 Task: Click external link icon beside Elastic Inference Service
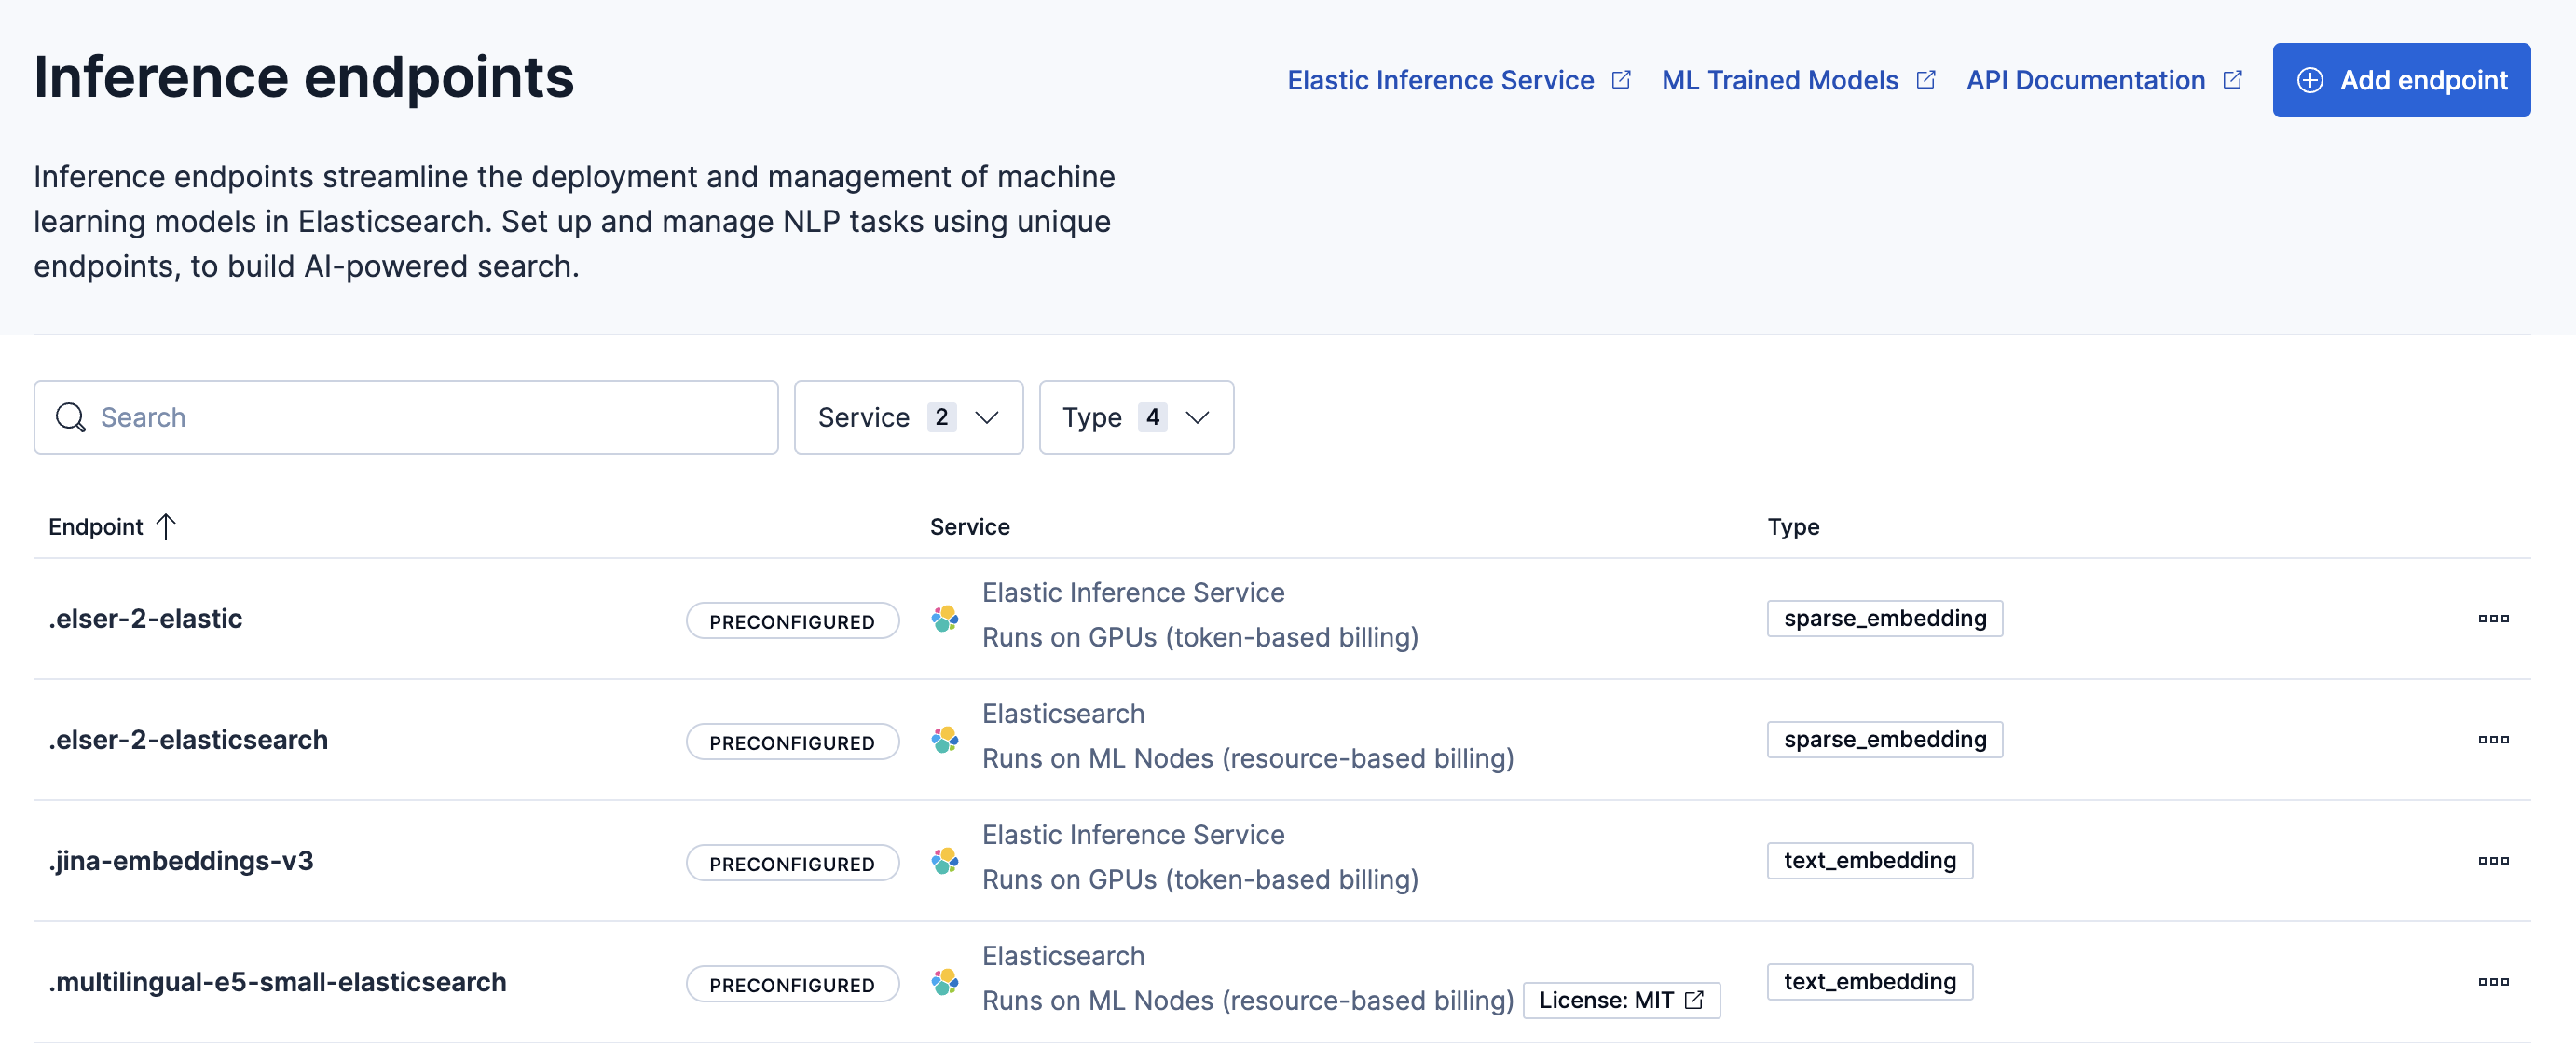[x=1621, y=80]
